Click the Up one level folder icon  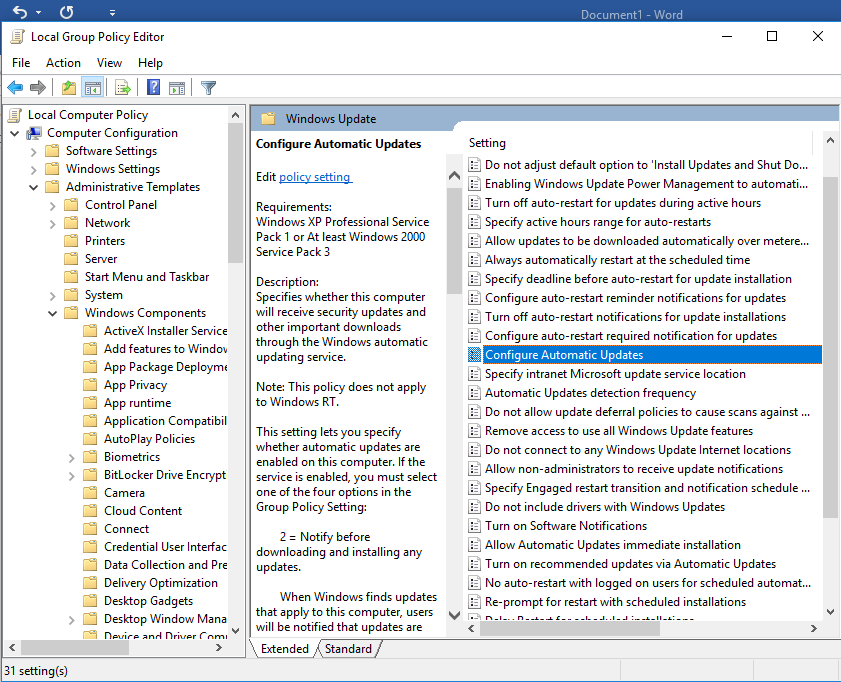tap(69, 87)
